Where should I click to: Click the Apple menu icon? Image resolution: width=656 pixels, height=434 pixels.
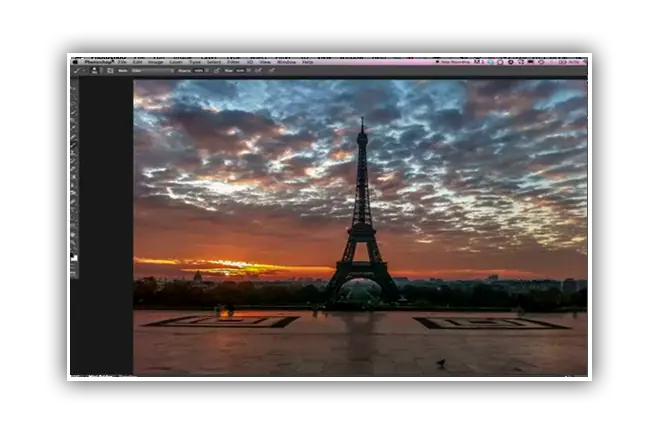click(x=75, y=61)
